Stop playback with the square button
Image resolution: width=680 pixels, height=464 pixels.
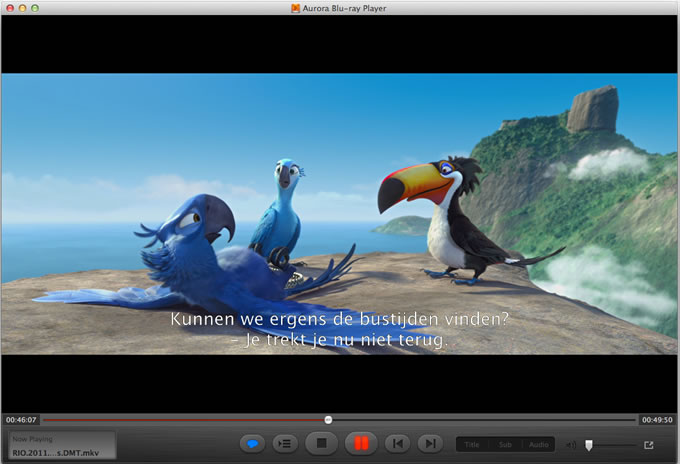(321, 444)
